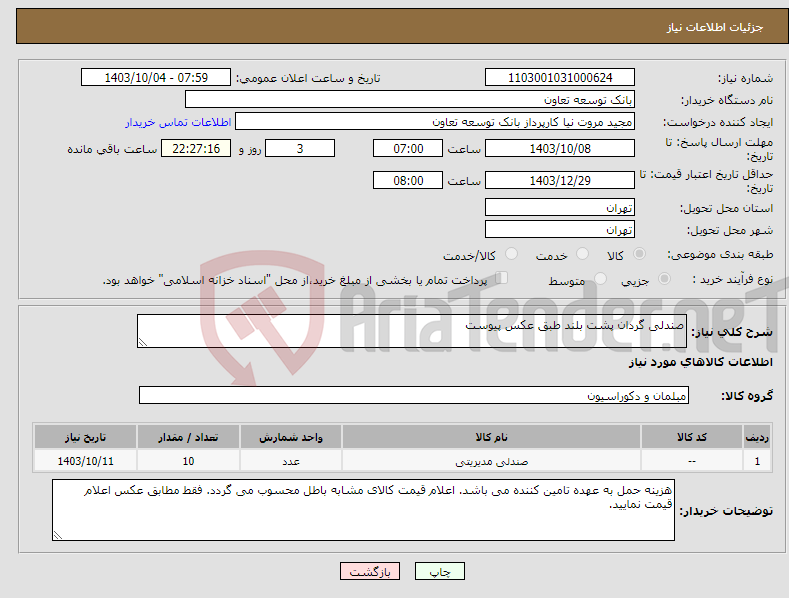Viewport: 789px width, 598px height.
Task: Click the بازگشت (back) button
Action: coord(370,571)
